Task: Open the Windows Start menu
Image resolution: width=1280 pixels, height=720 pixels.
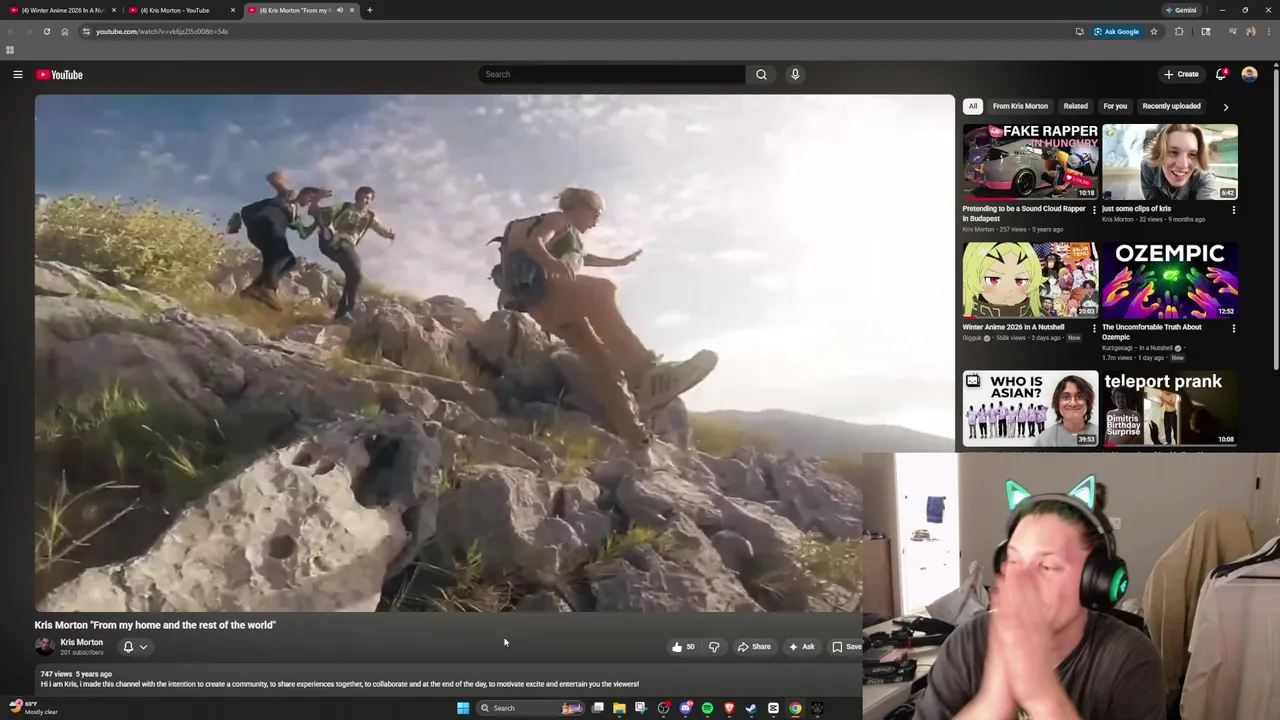Action: (x=463, y=708)
